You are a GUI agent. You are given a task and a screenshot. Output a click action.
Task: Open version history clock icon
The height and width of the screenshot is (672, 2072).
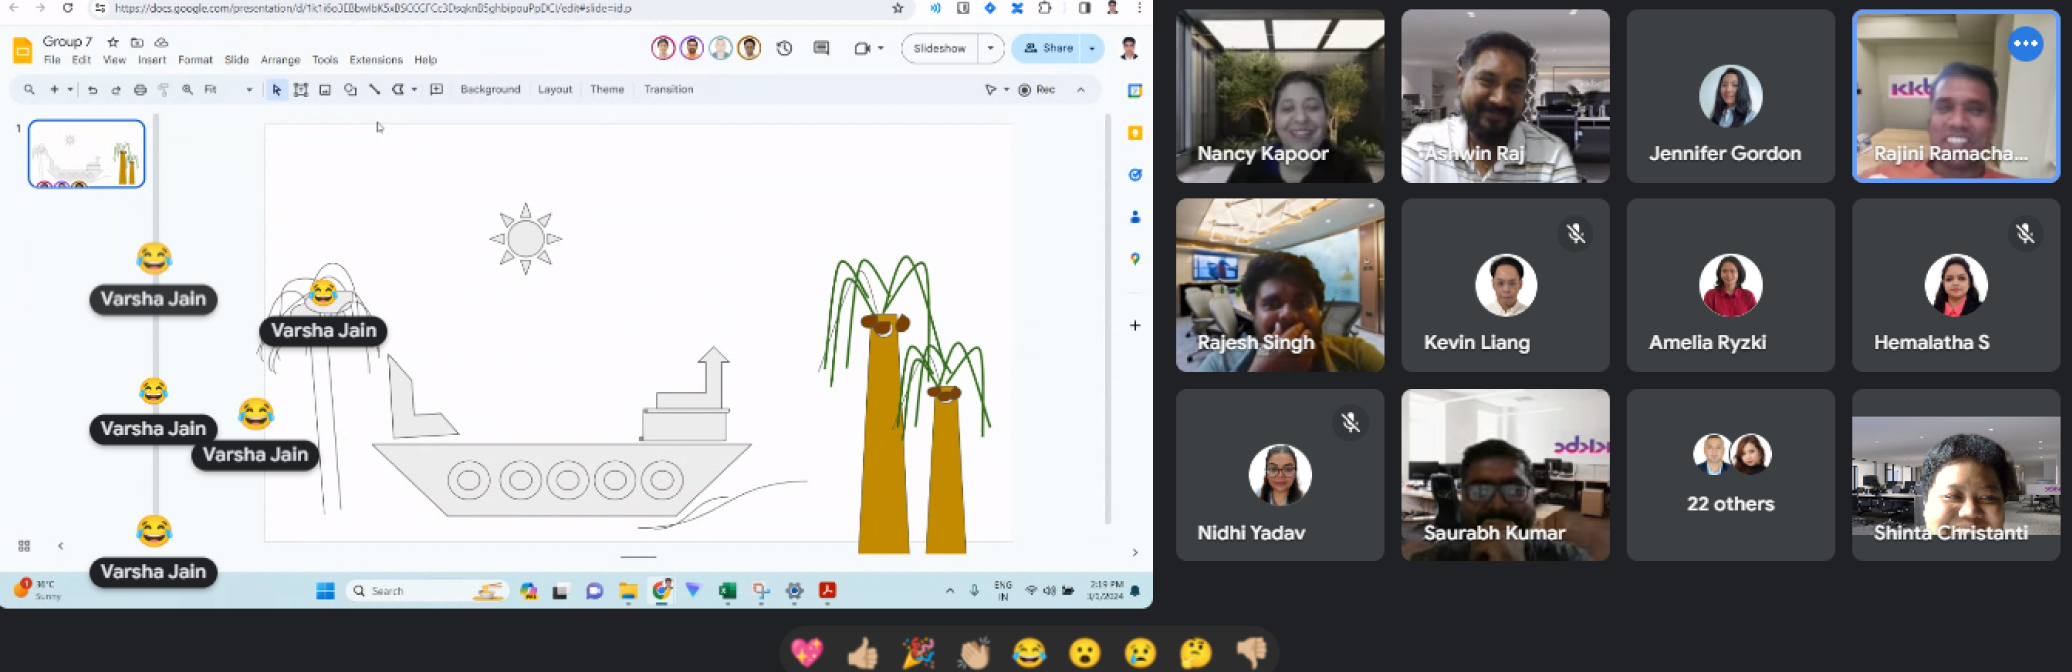(784, 48)
